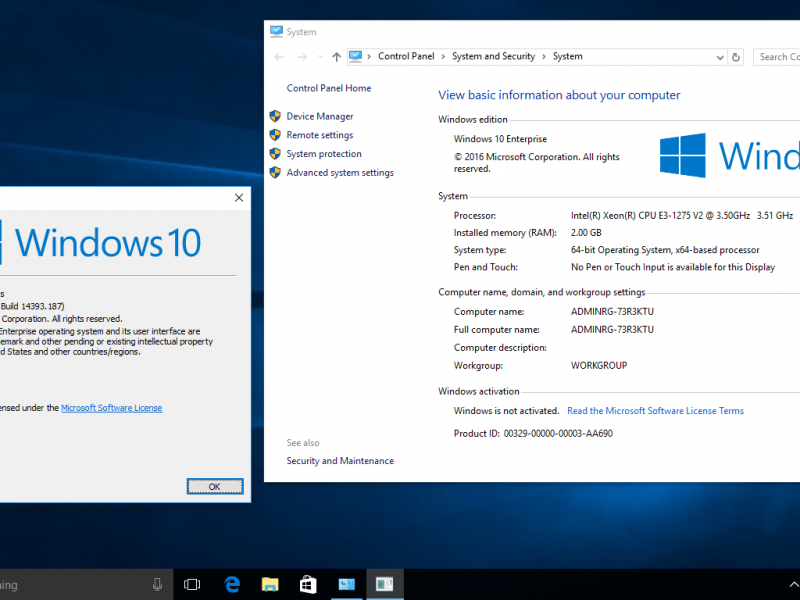Expand the chevron before System breadcrumb
Screen dimensions: 800x600
[544, 57]
